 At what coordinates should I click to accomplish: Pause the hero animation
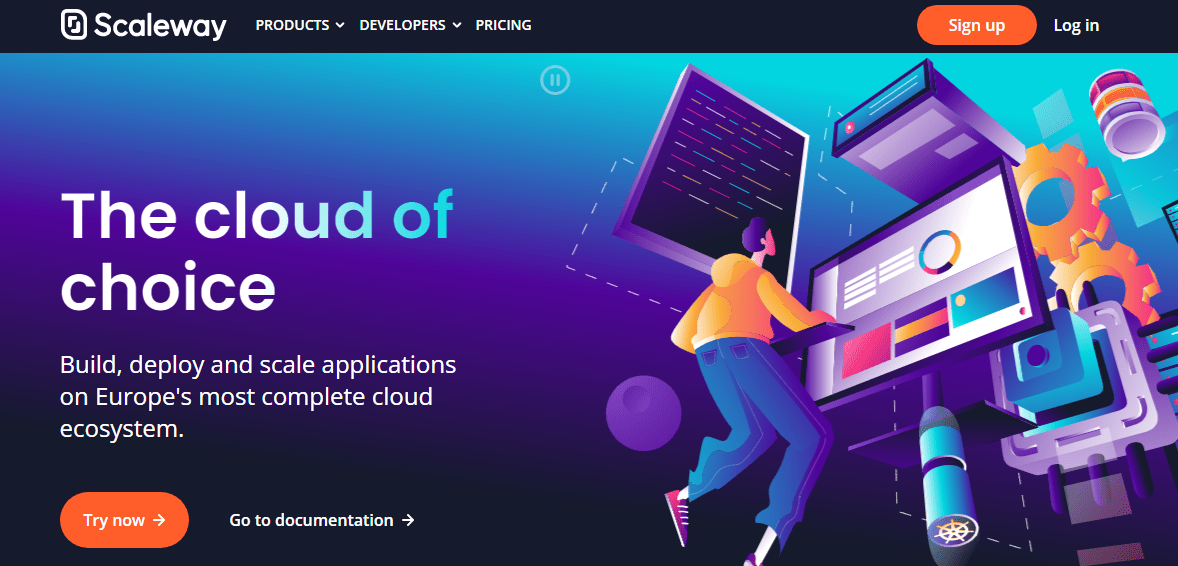(x=555, y=80)
